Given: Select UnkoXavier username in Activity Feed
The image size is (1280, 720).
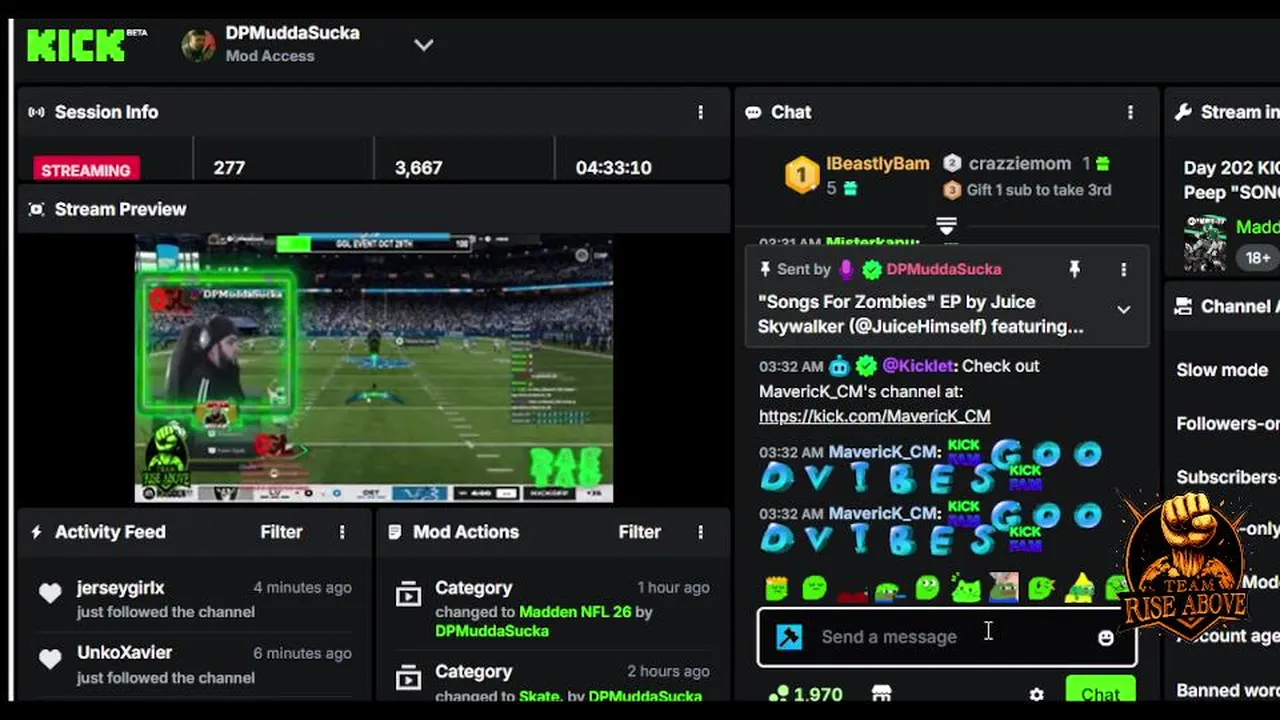Looking at the screenshot, I should pyautogui.click(x=125, y=653).
